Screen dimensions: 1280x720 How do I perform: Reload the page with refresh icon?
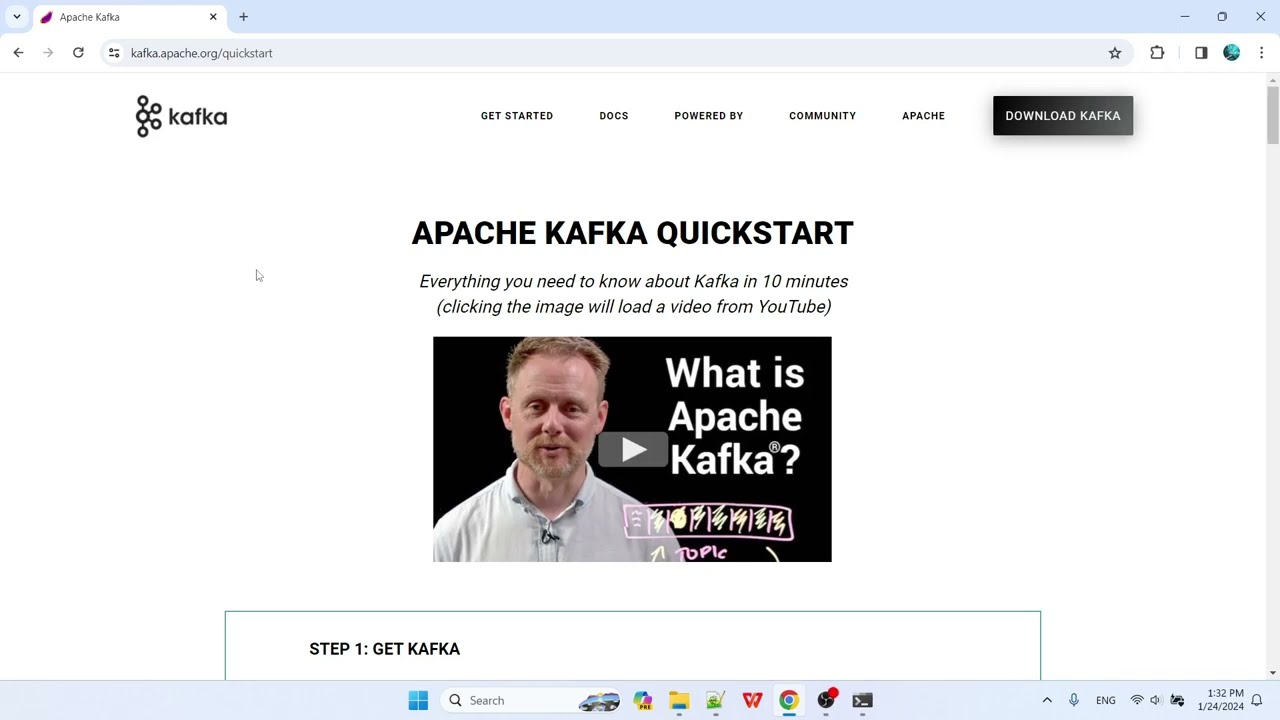pyautogui.click(x=78, y=53)
